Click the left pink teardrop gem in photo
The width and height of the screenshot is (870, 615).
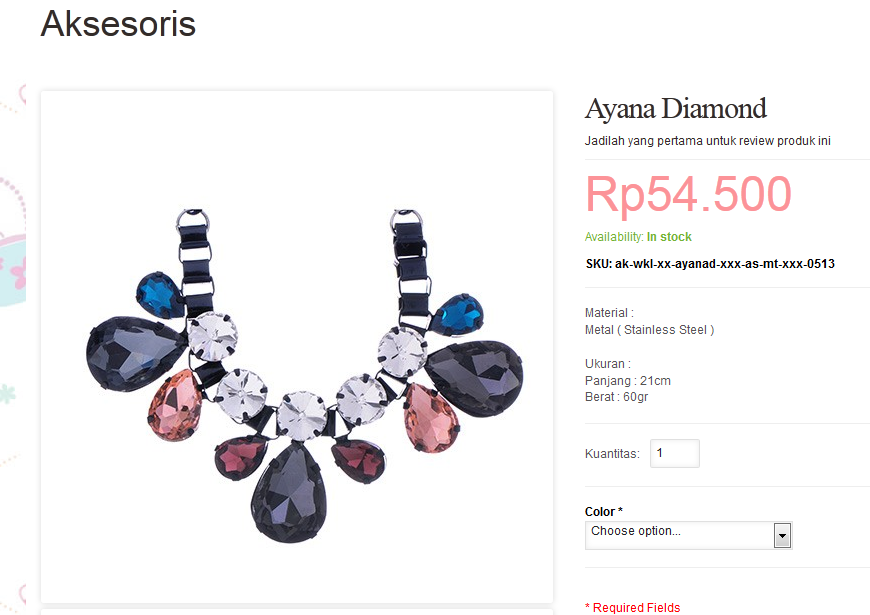(x=175, y=406)
